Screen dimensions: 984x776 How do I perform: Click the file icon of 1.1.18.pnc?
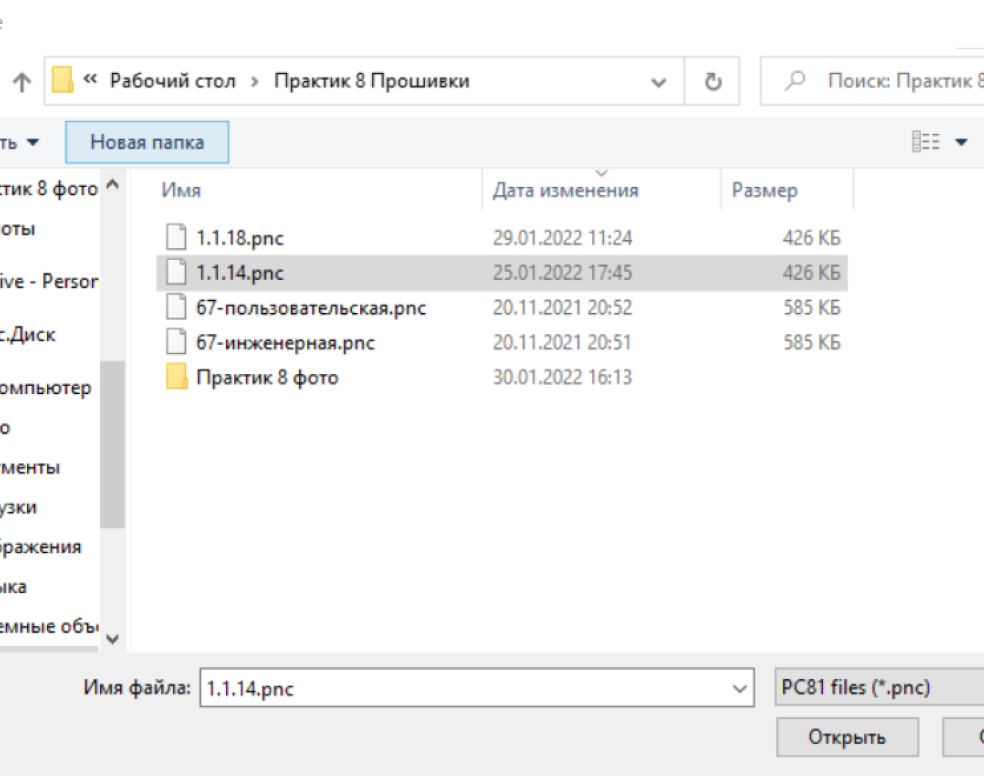click(176, 238)
